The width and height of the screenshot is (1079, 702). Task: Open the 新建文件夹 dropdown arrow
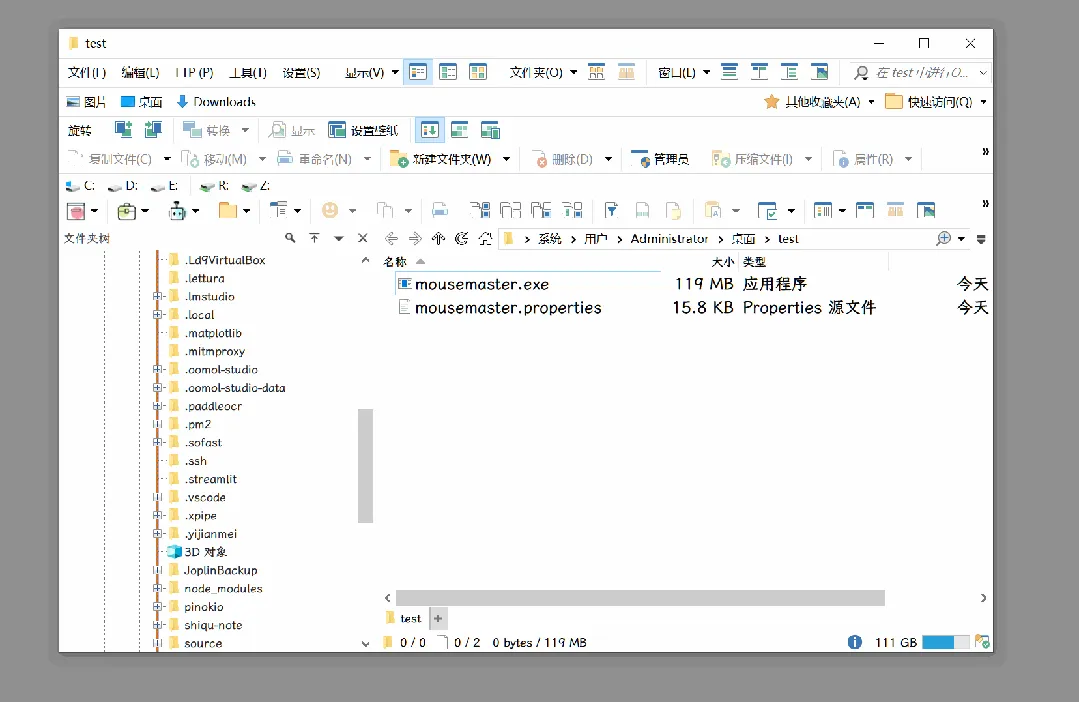pos(506,159)
